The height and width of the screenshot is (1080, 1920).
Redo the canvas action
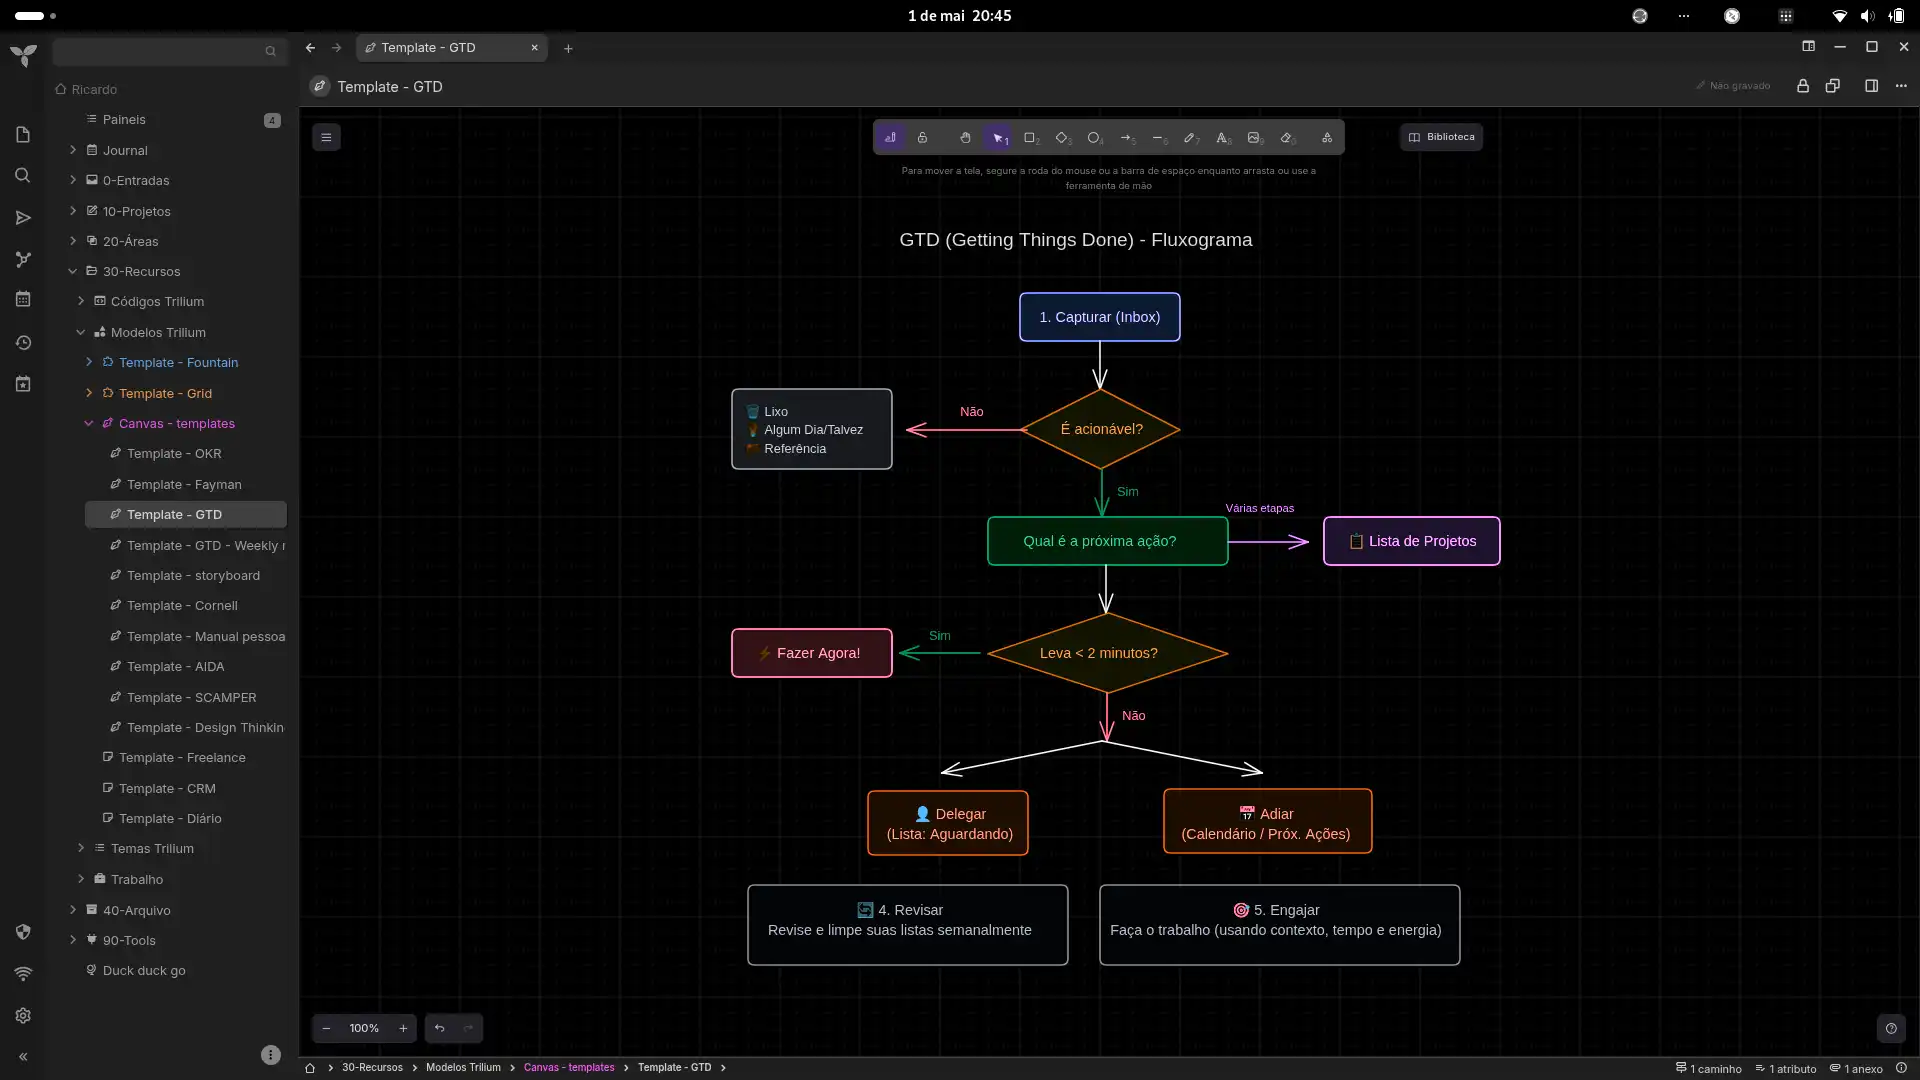[468, 1028]
